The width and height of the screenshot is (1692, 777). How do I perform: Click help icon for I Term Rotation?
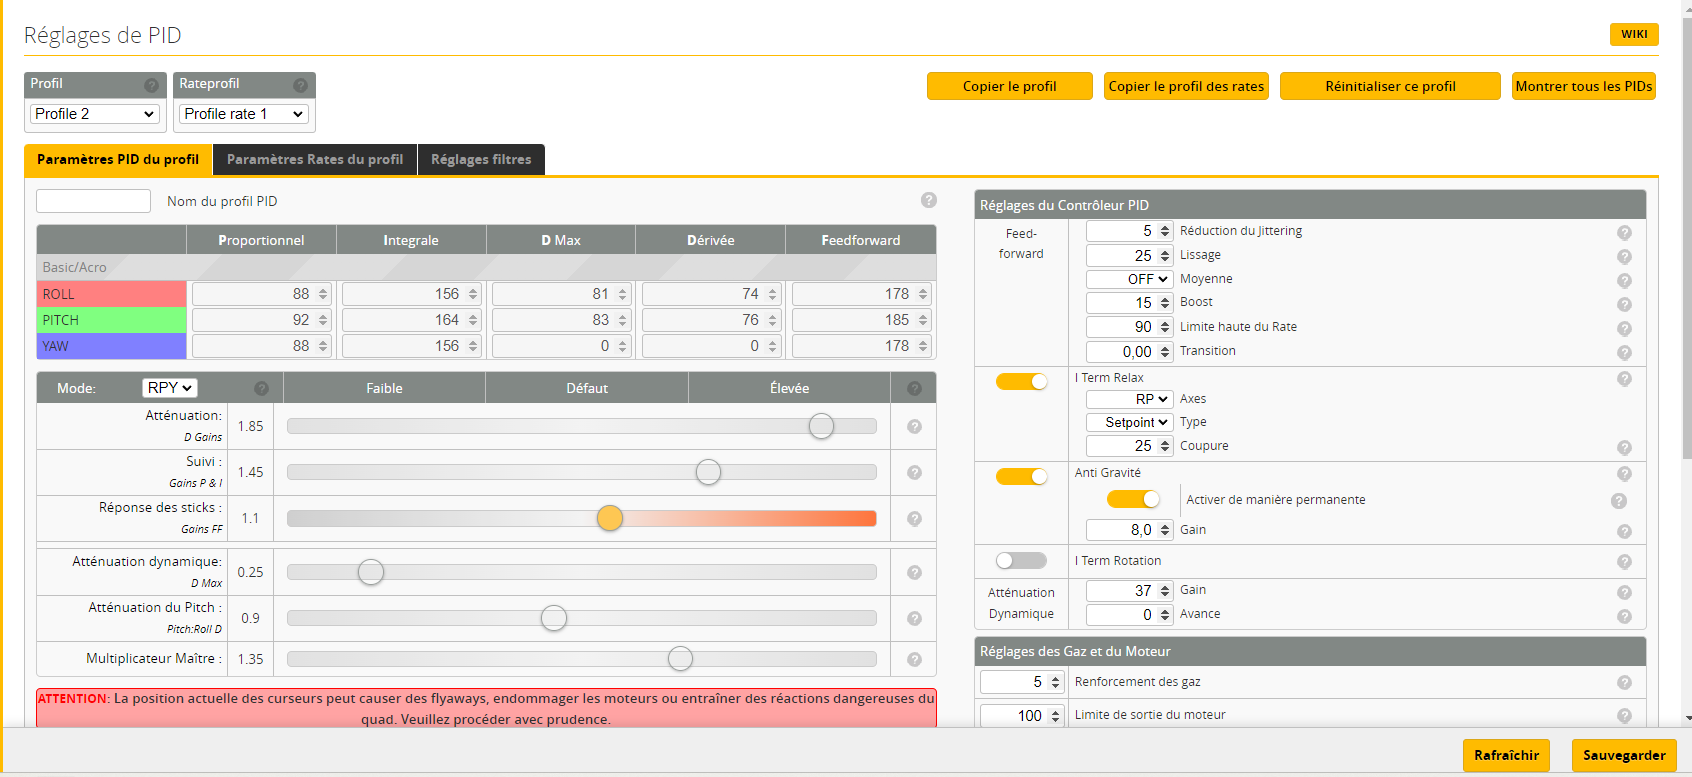[x=1624, y=562]
